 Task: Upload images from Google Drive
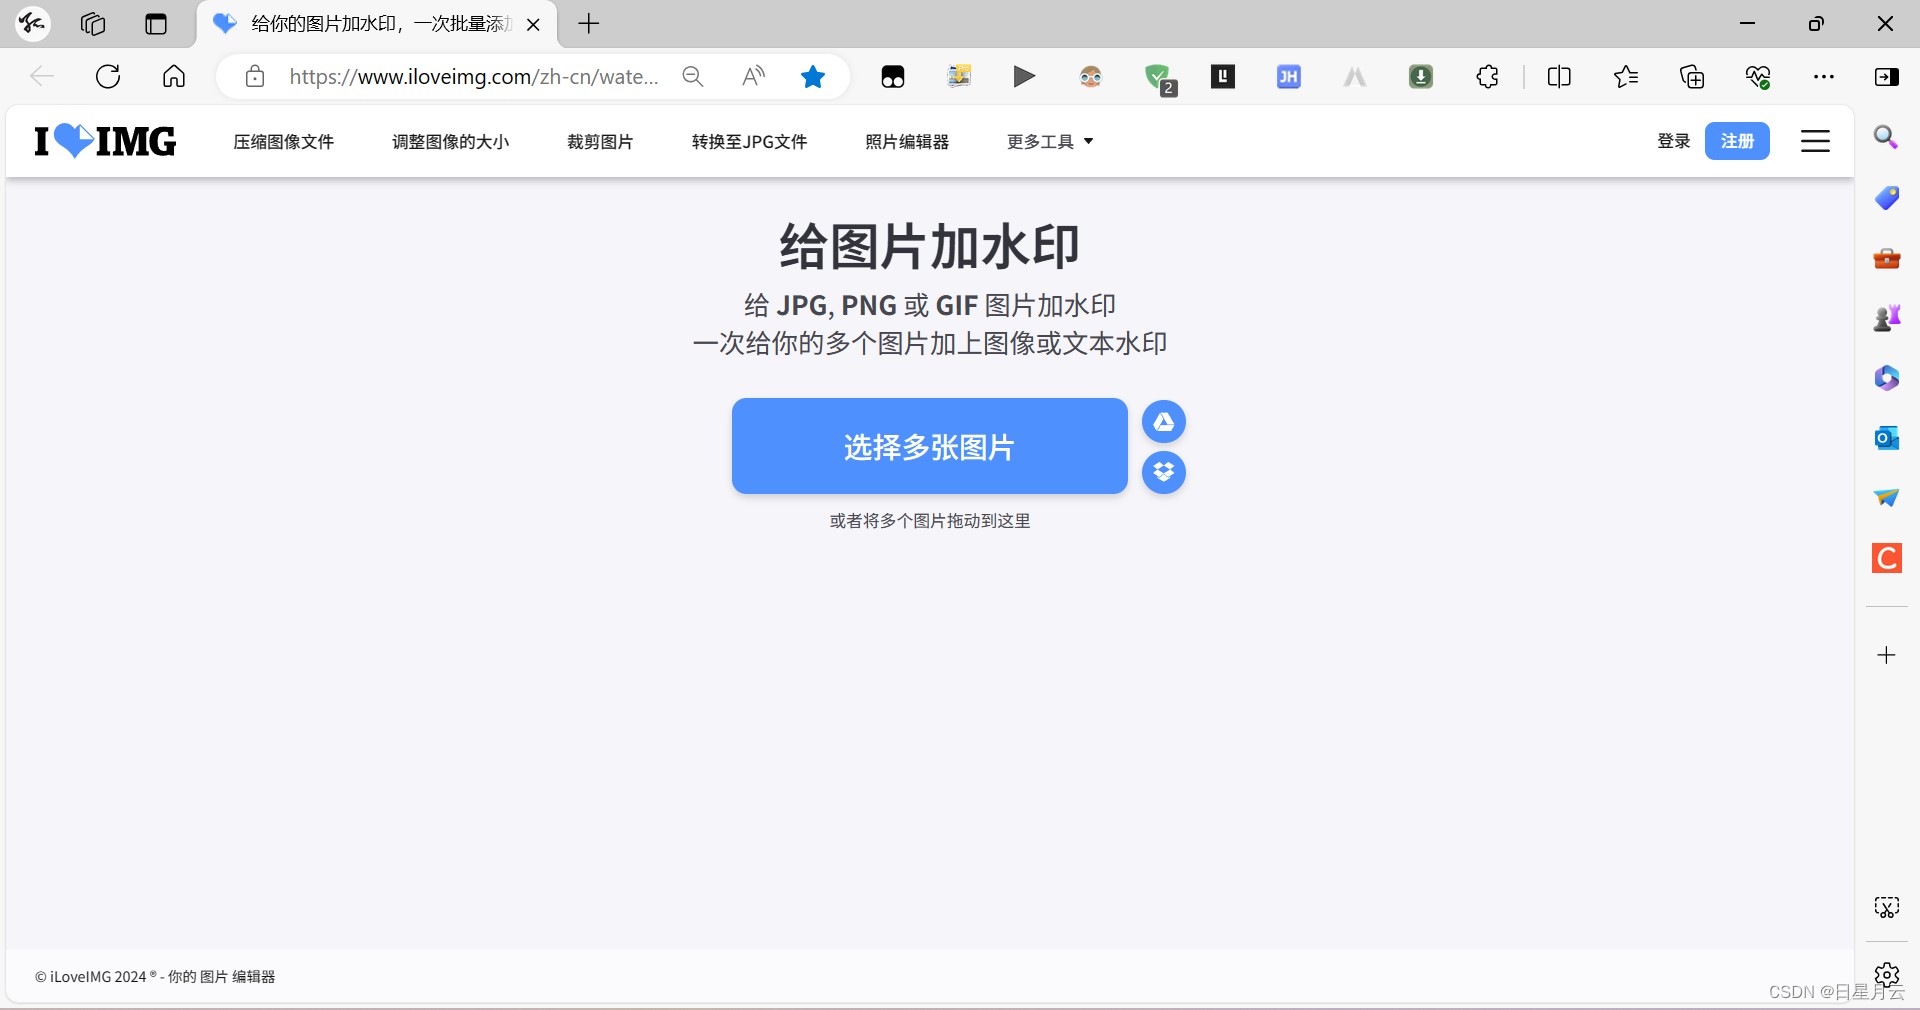click(x=1163, y=422)
